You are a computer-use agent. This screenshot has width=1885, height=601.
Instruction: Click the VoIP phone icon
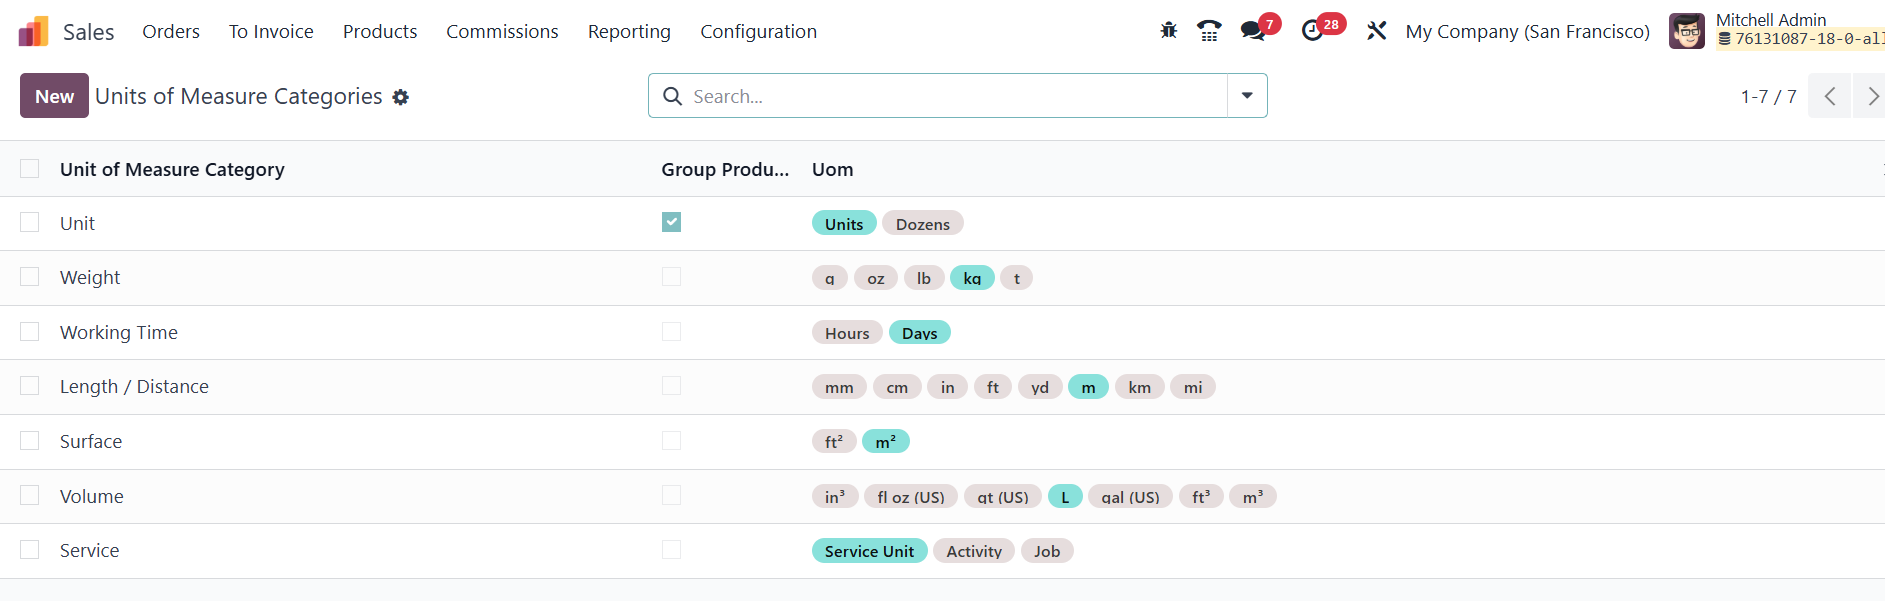click(1209, 31)
